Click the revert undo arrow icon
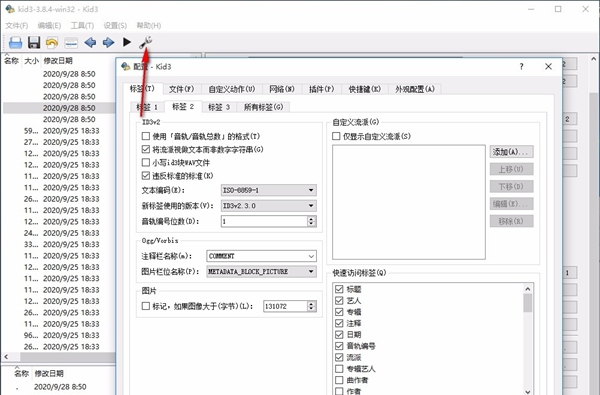The width and height of the screenshot is (600, 395). (x=52, y=42)
